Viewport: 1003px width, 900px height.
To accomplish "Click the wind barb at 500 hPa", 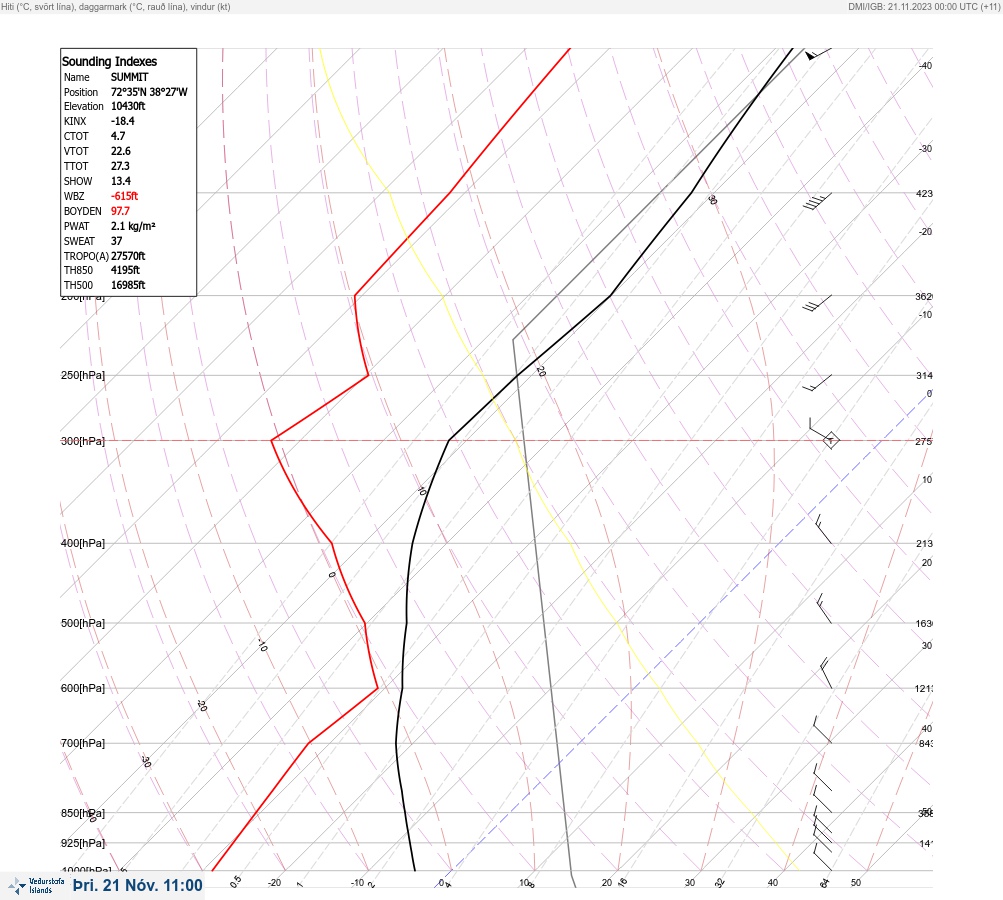I will click(824, 608).
